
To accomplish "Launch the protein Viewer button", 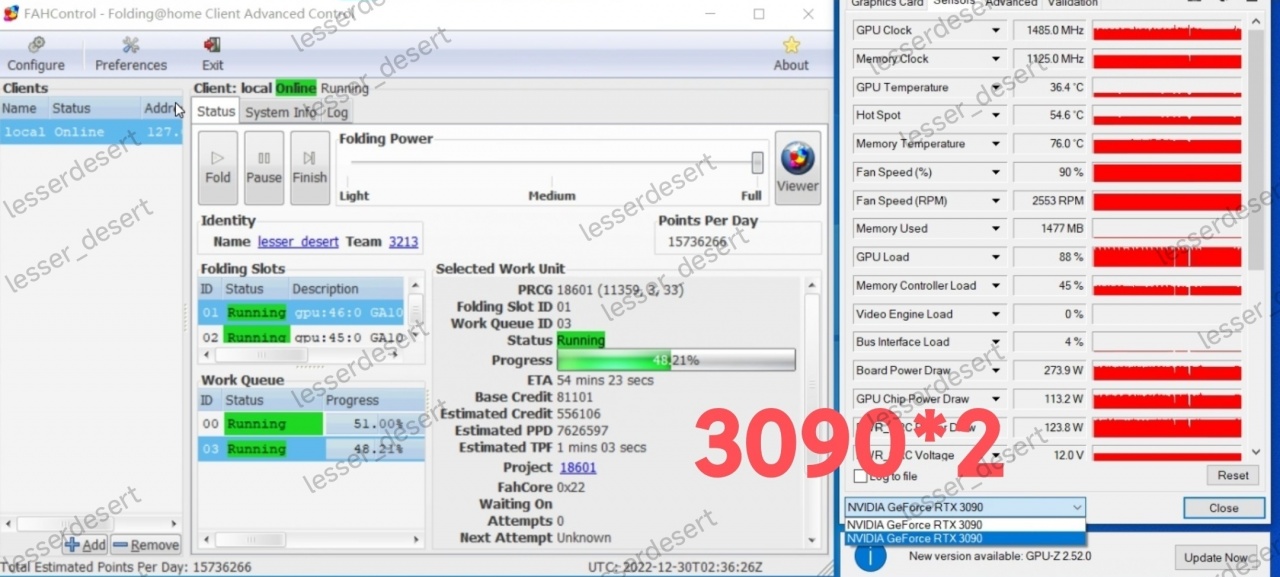I will click(x=797, y=167).
